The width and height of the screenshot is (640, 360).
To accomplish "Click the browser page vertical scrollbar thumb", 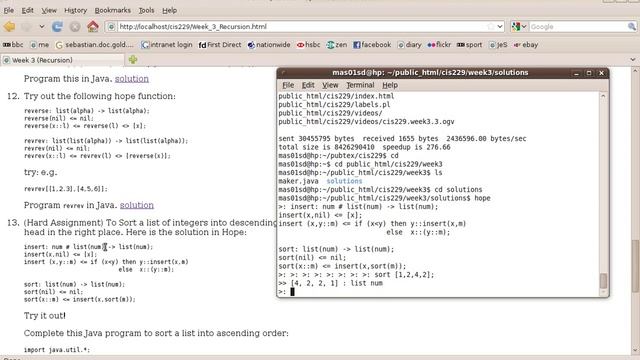I will coord(635,266).
